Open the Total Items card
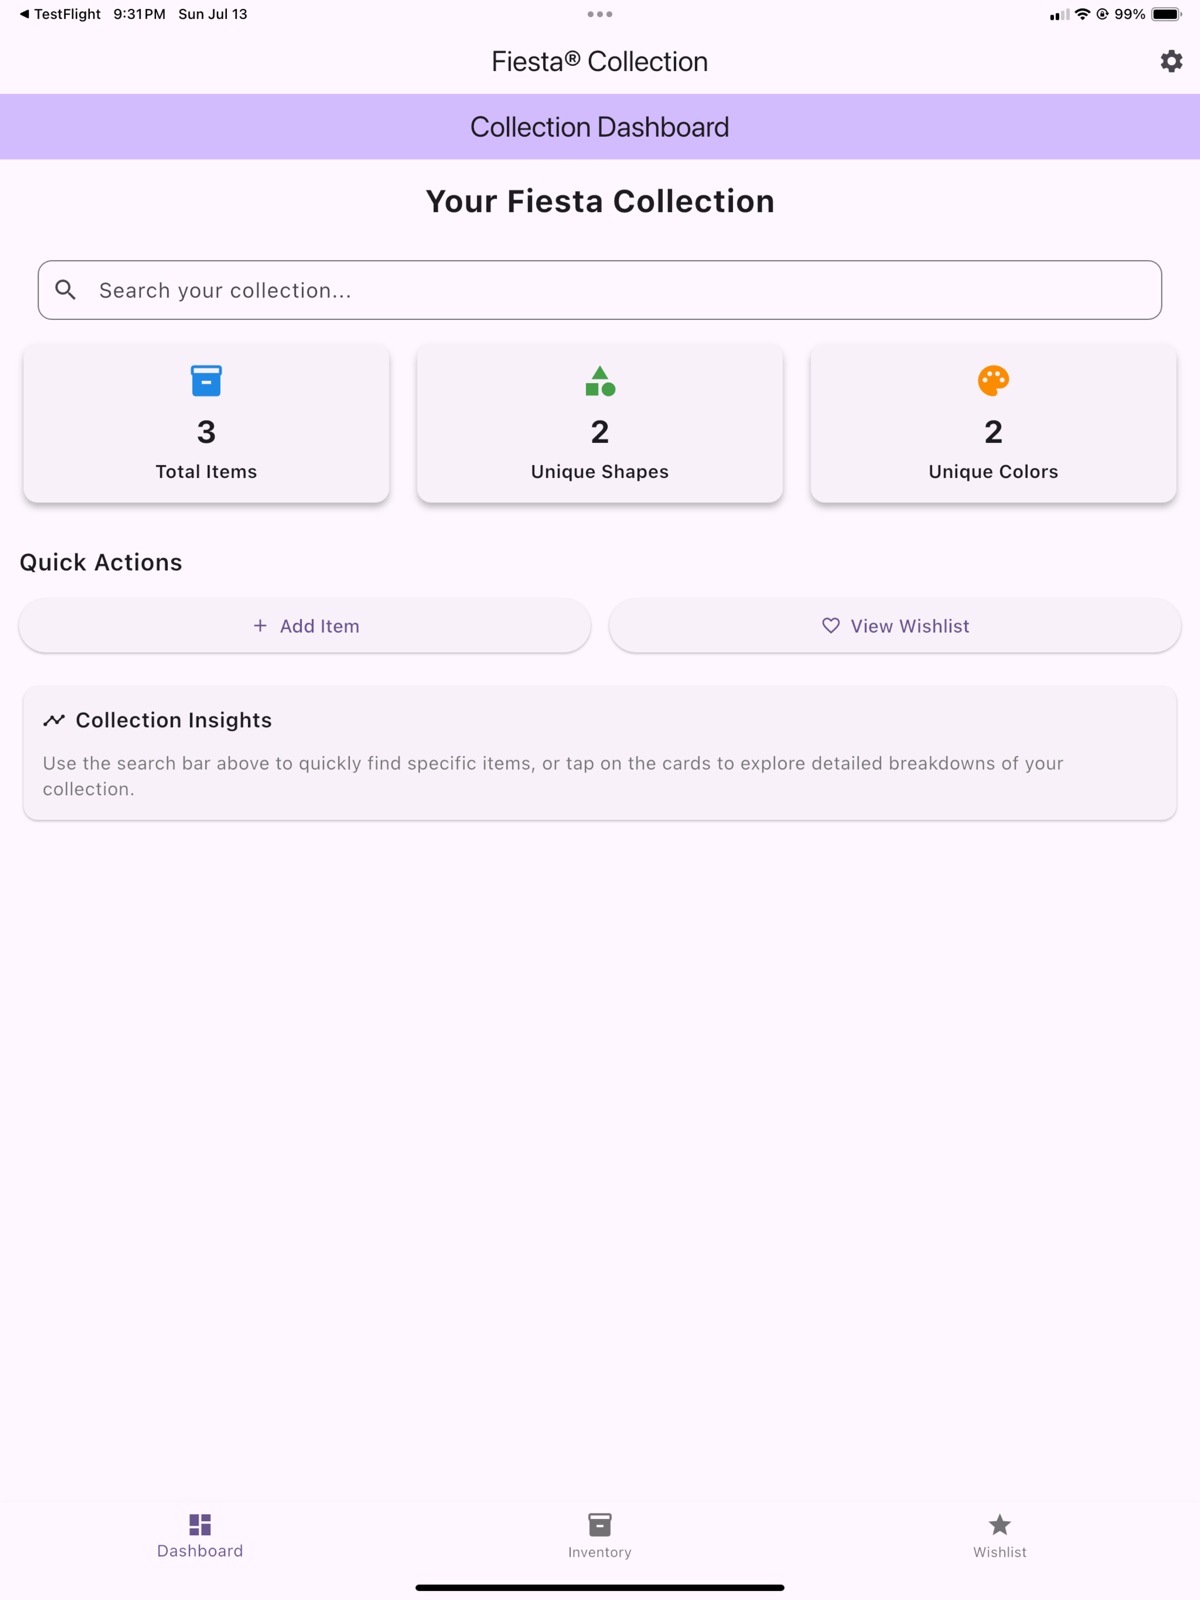The width and height of the screenshot is (1200, 1600). (x=206, y=423)
